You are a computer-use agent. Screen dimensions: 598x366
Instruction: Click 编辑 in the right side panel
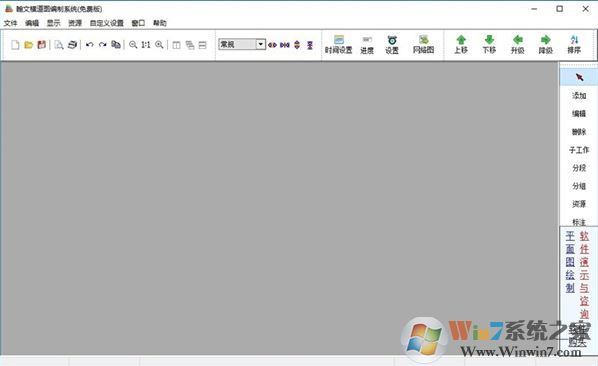click(x=579, y=114)
